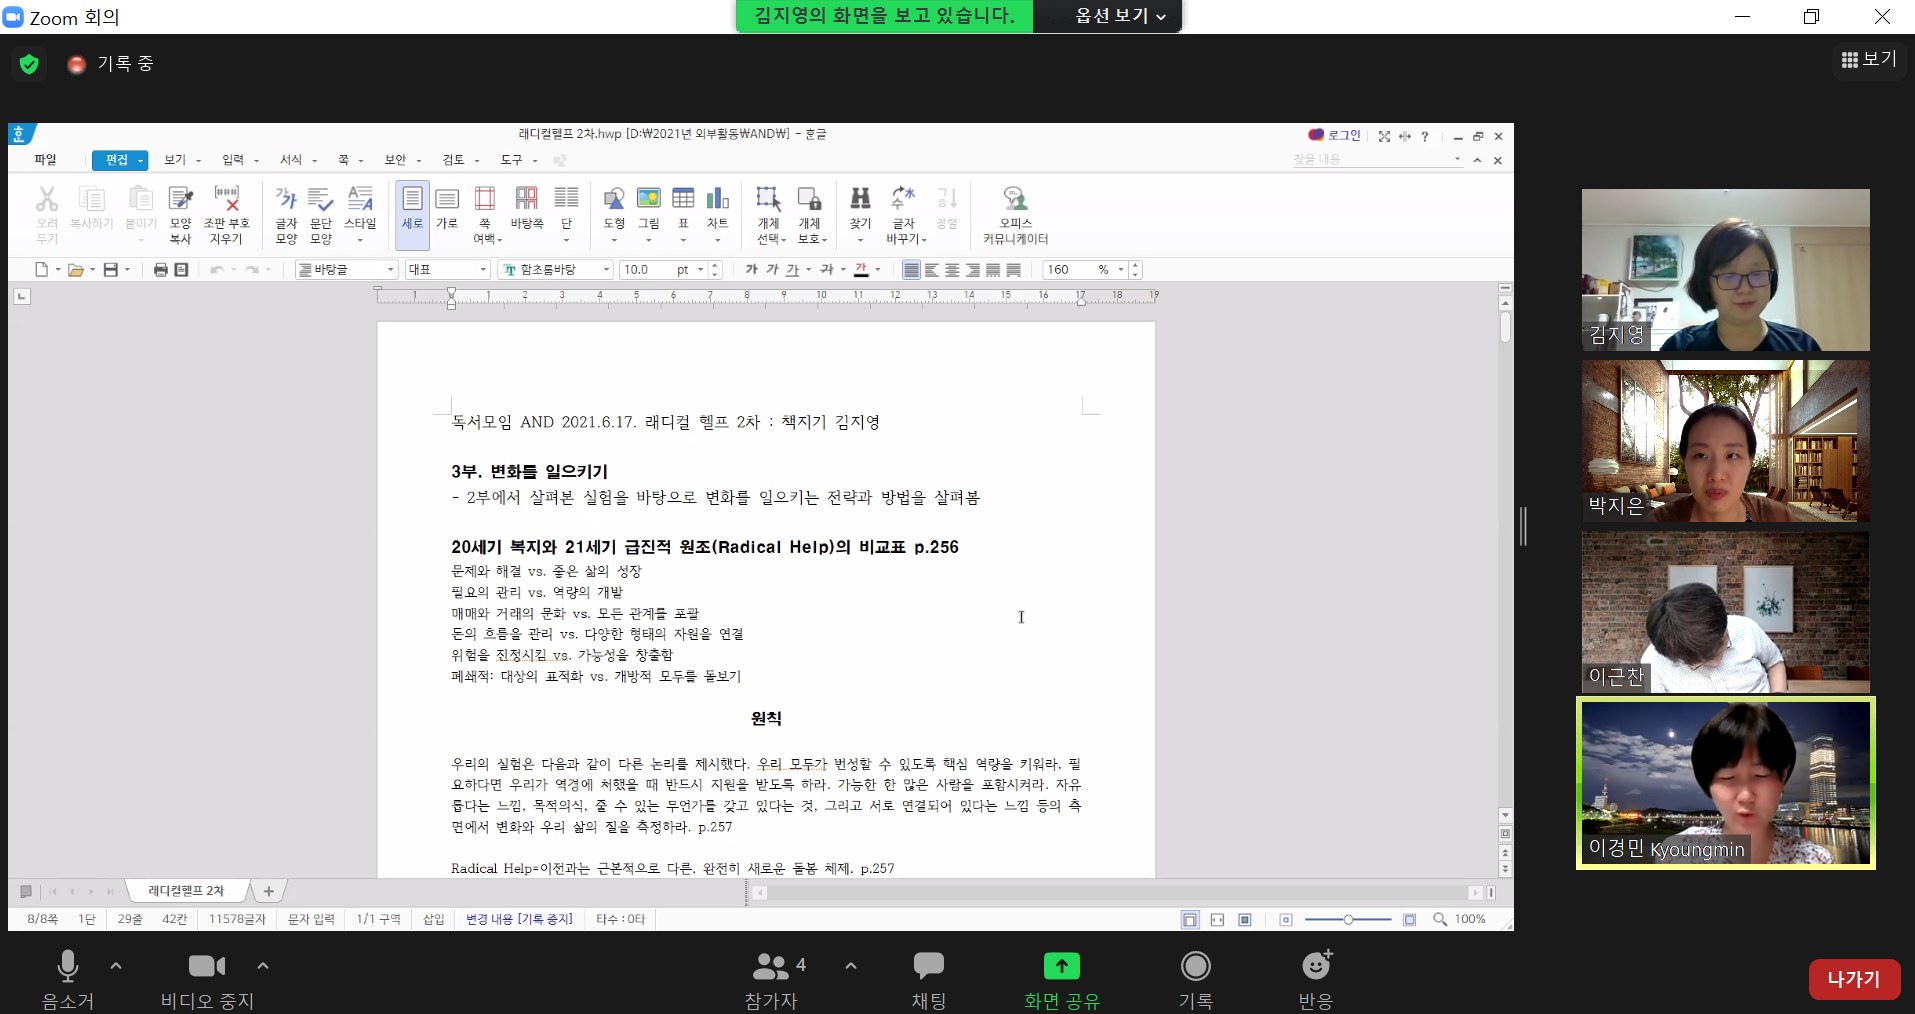Open the 채팅 chat panel
This screenshot has width=1915, height=1014.
928,977
